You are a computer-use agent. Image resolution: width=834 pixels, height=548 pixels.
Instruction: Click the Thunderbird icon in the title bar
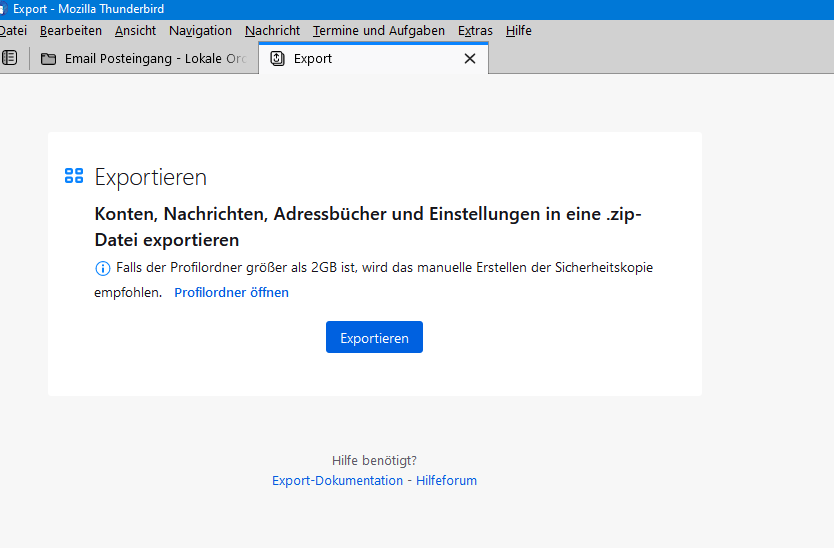(x=3, y=9)
